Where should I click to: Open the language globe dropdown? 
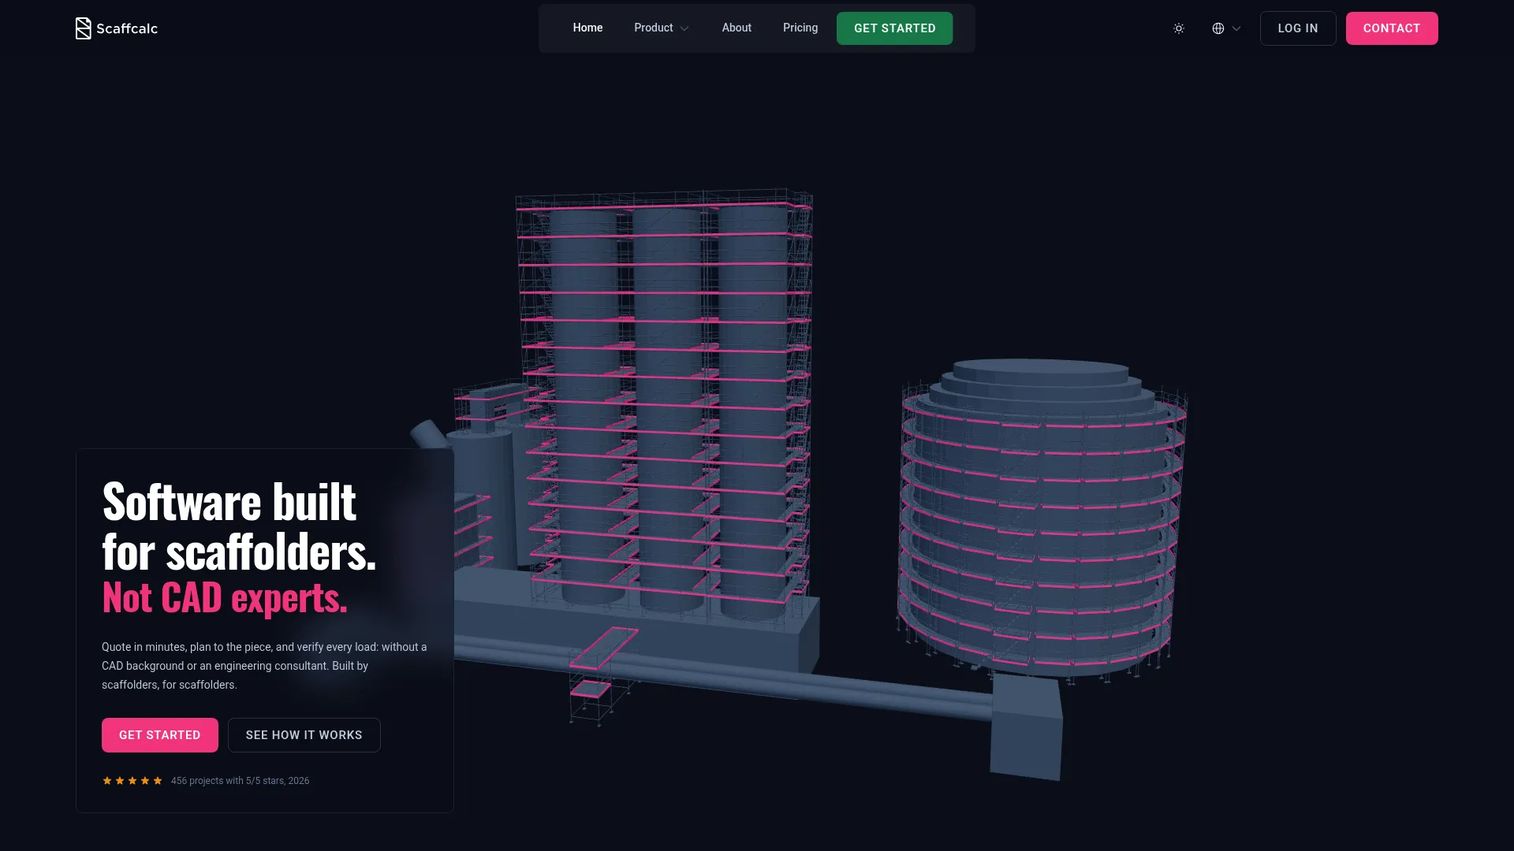[x=1226, y=28]
